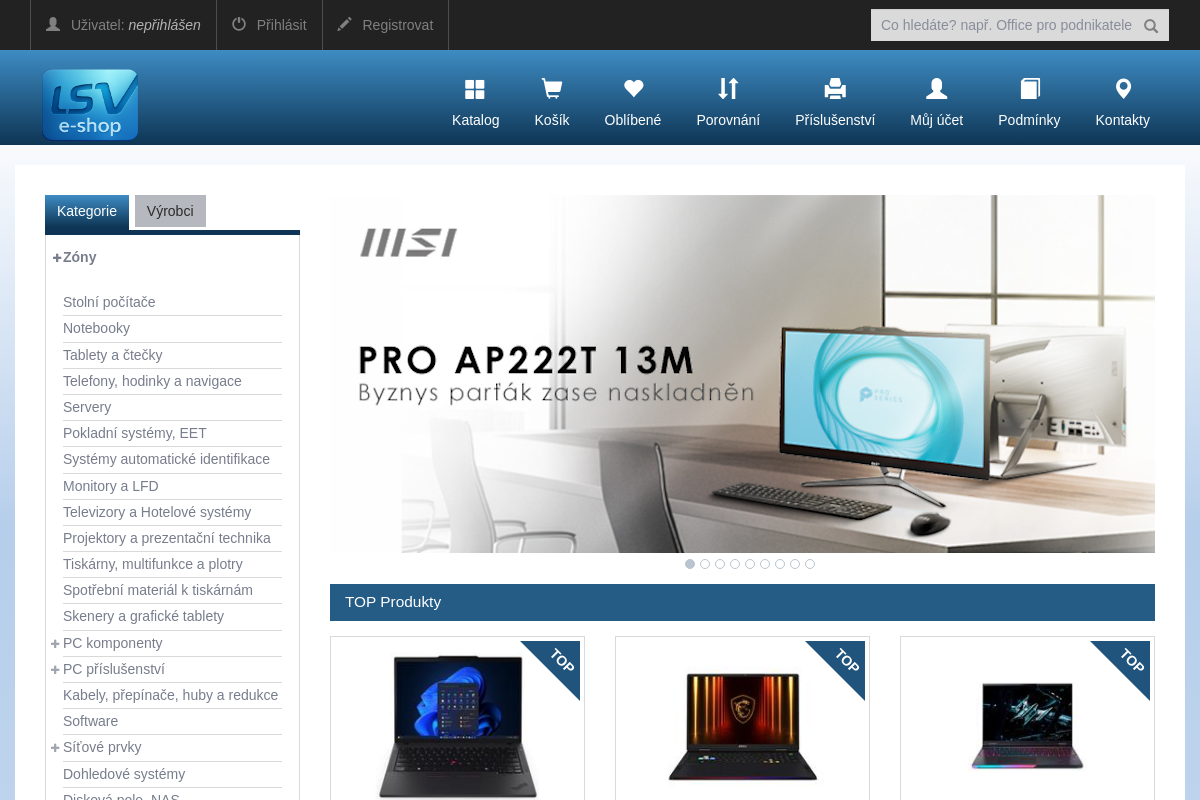Open the Software category
This screenshot has width=1200, height=800.
(90, 721)
